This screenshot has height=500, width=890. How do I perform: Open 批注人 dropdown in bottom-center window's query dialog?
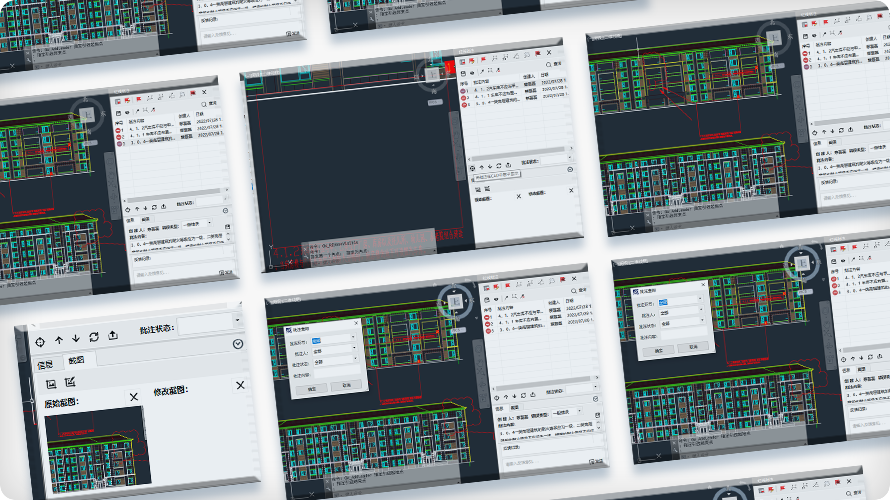point(335,351)
